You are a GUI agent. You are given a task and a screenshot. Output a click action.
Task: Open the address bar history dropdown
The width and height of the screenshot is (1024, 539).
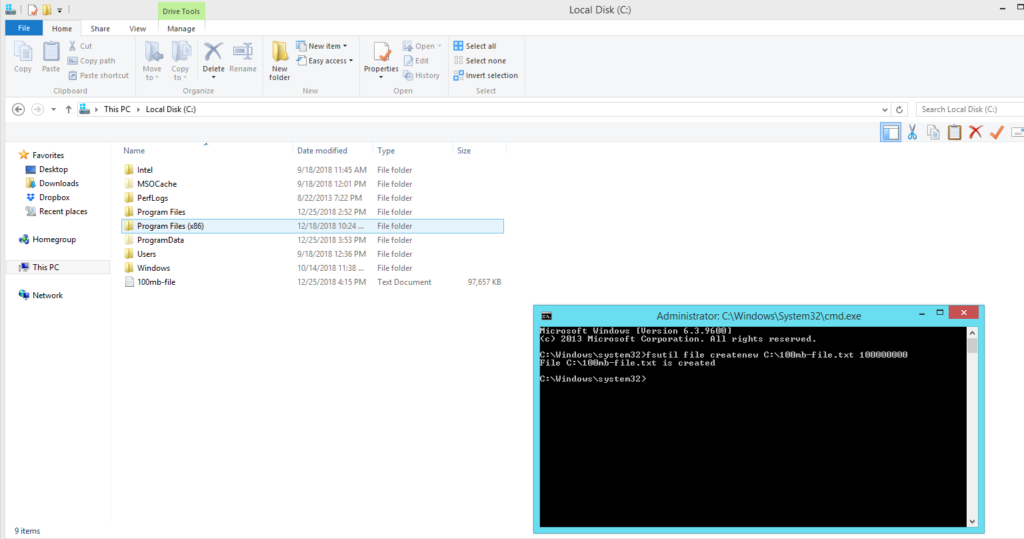tap(885, 109)
